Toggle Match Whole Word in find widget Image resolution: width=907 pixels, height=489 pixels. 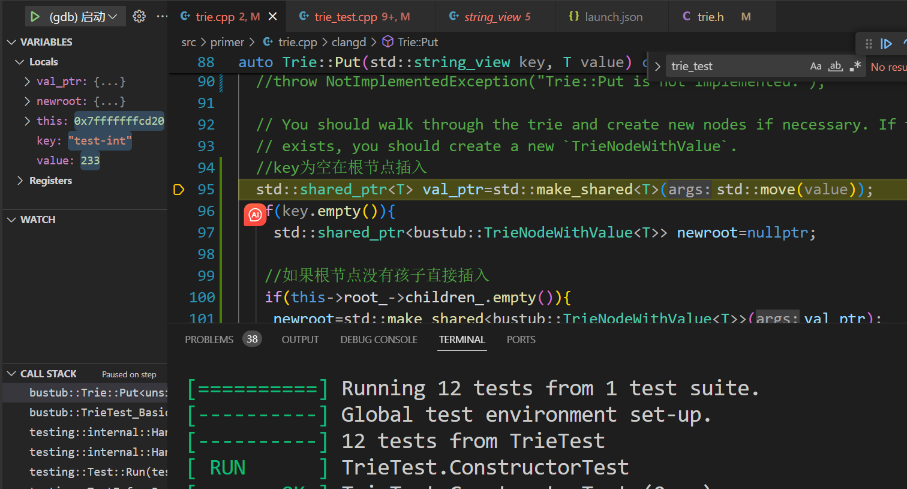point(835,67)
